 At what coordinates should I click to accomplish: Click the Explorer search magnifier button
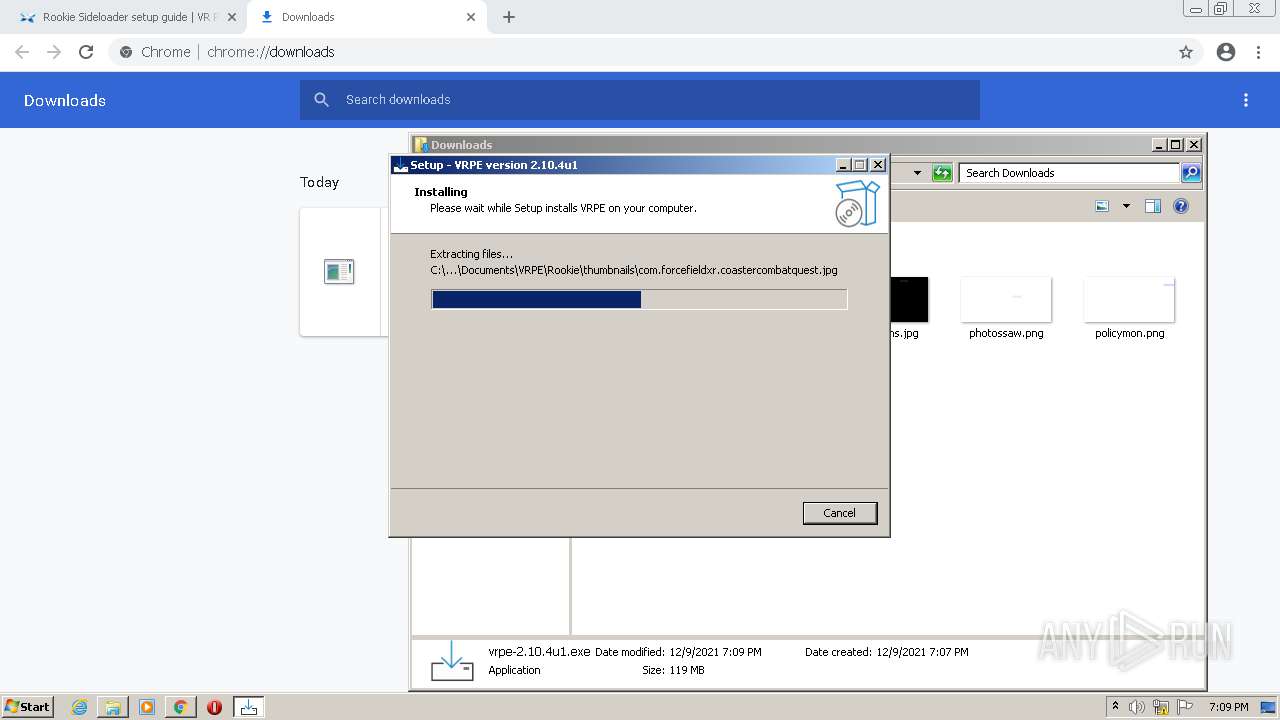point(1190,173)
